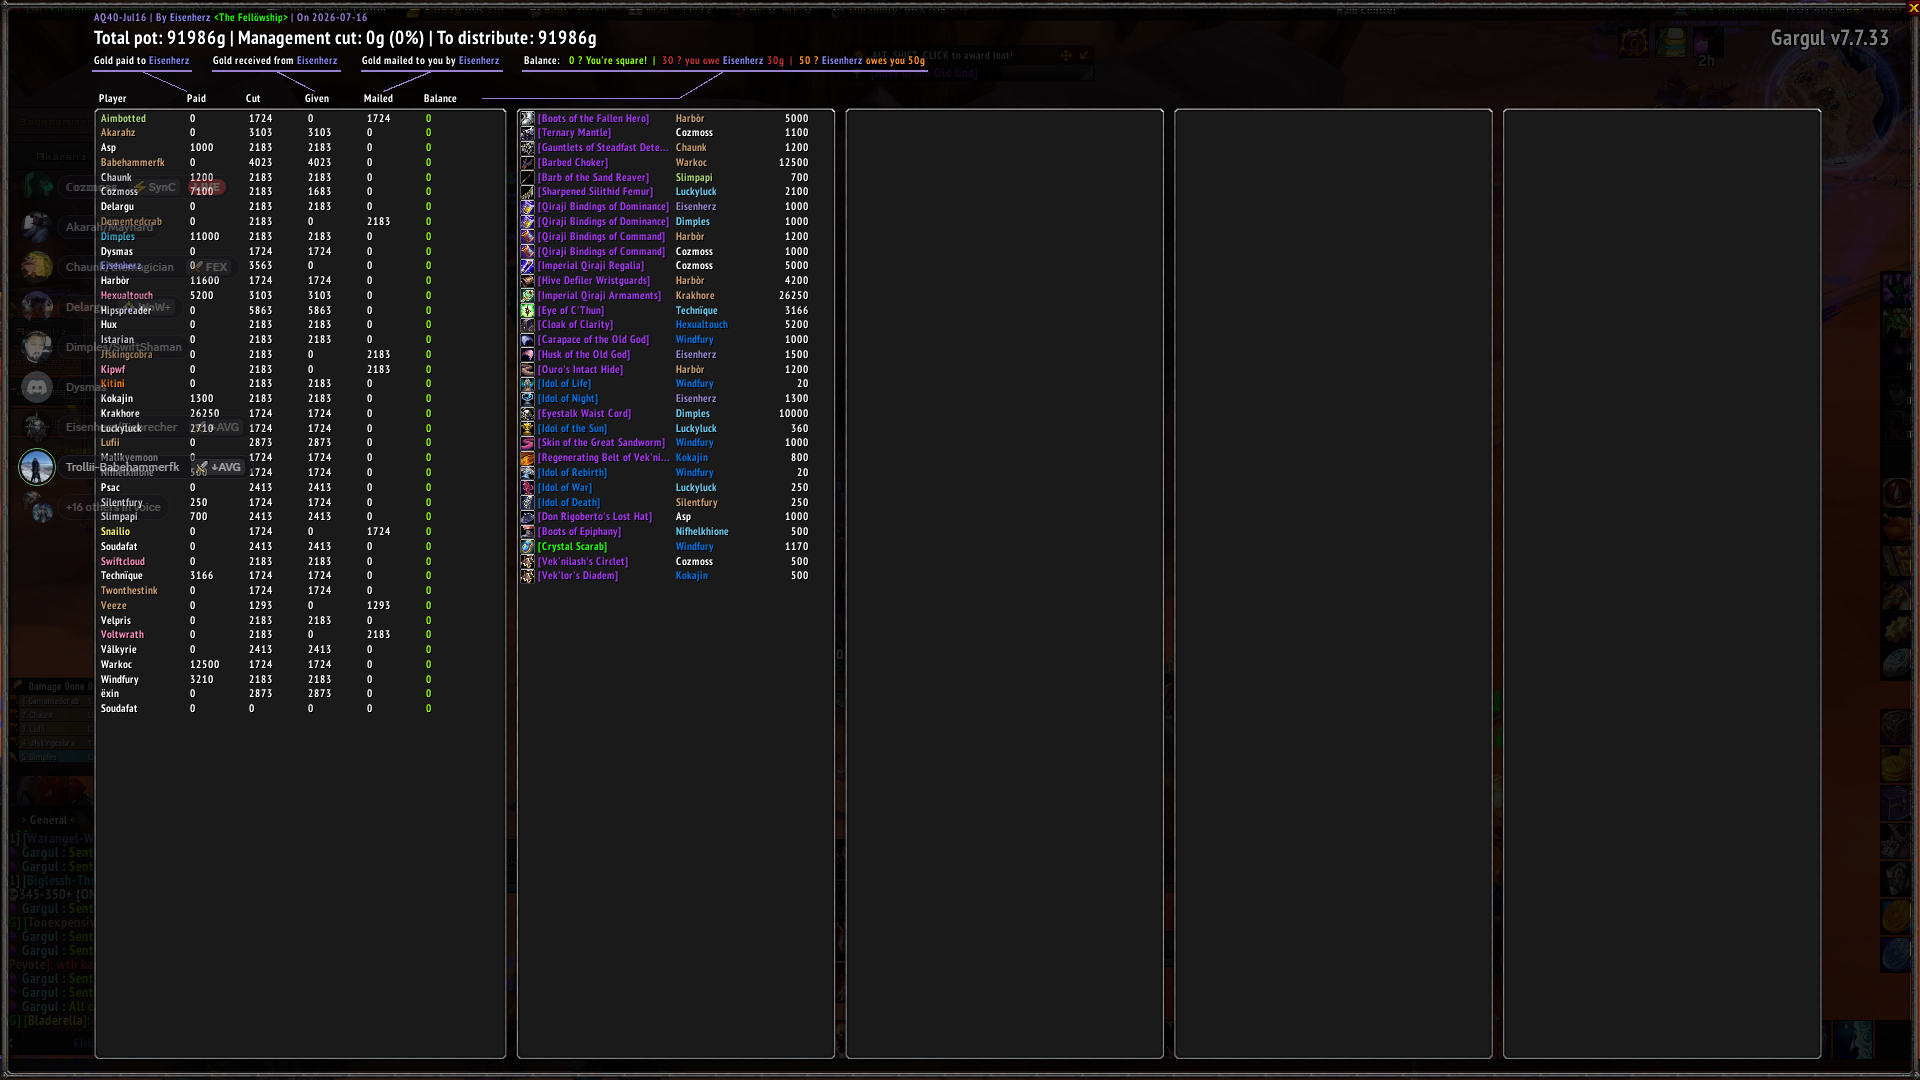Select player Swiftcloud in the payout table

coord(123,562)
